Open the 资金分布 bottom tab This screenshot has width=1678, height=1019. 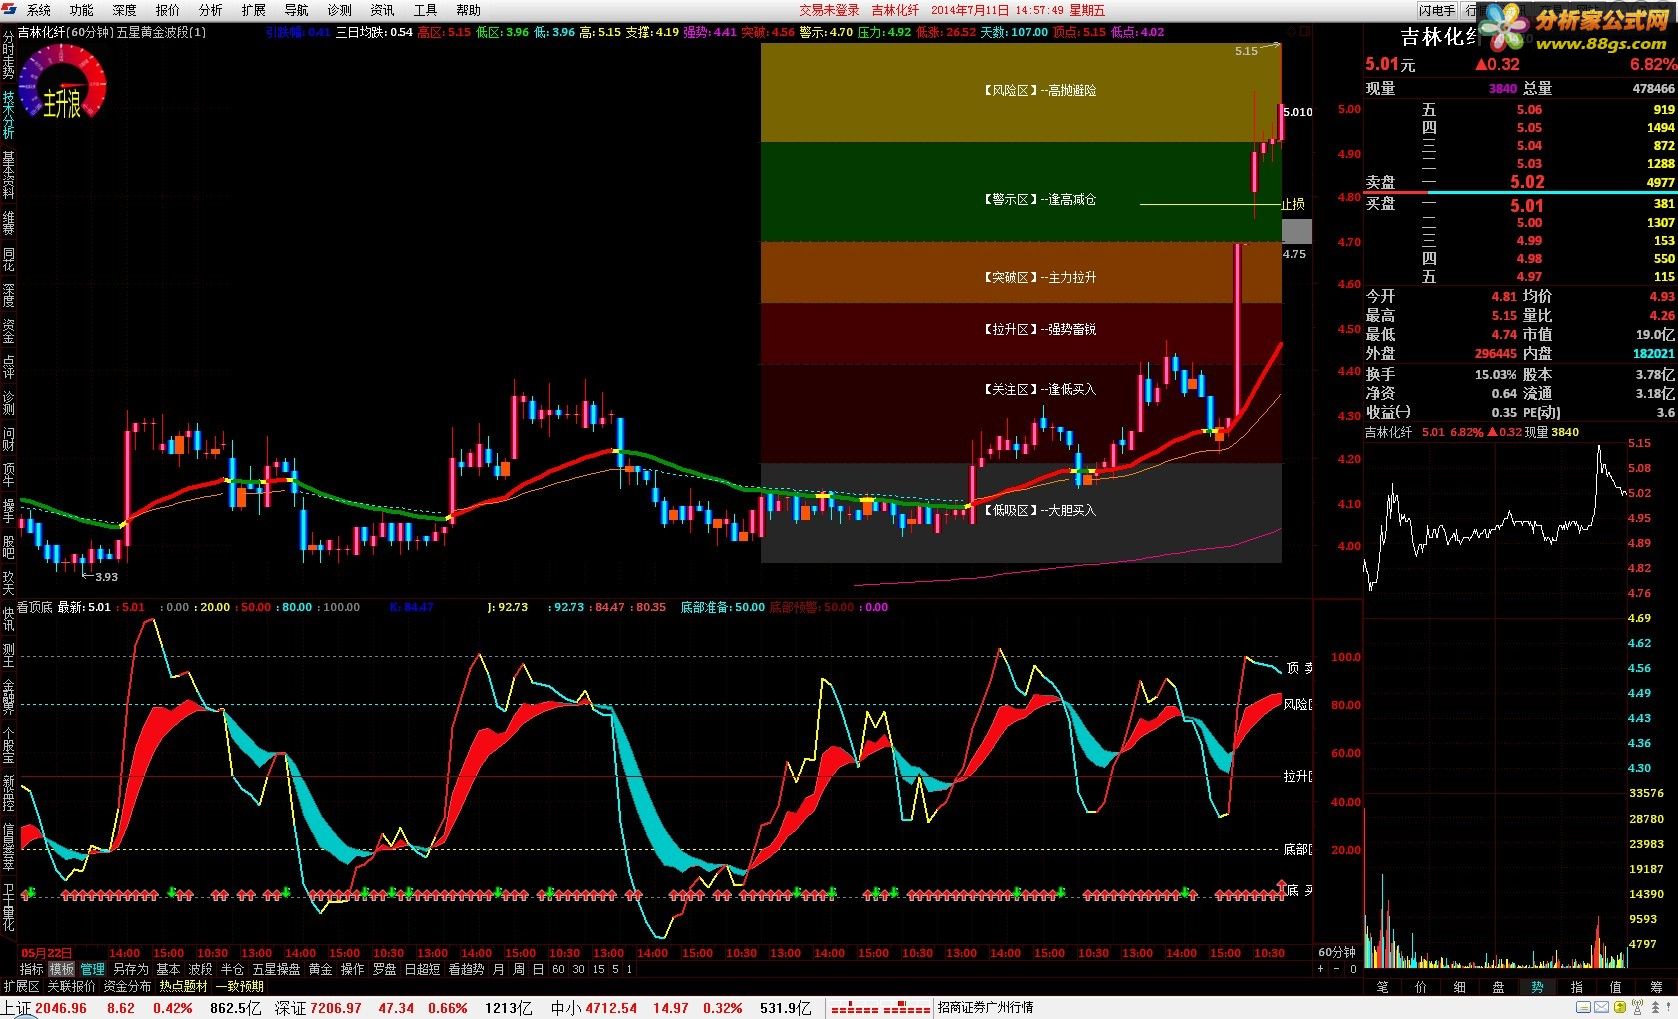pyautogui.click(x=127, y=986)
